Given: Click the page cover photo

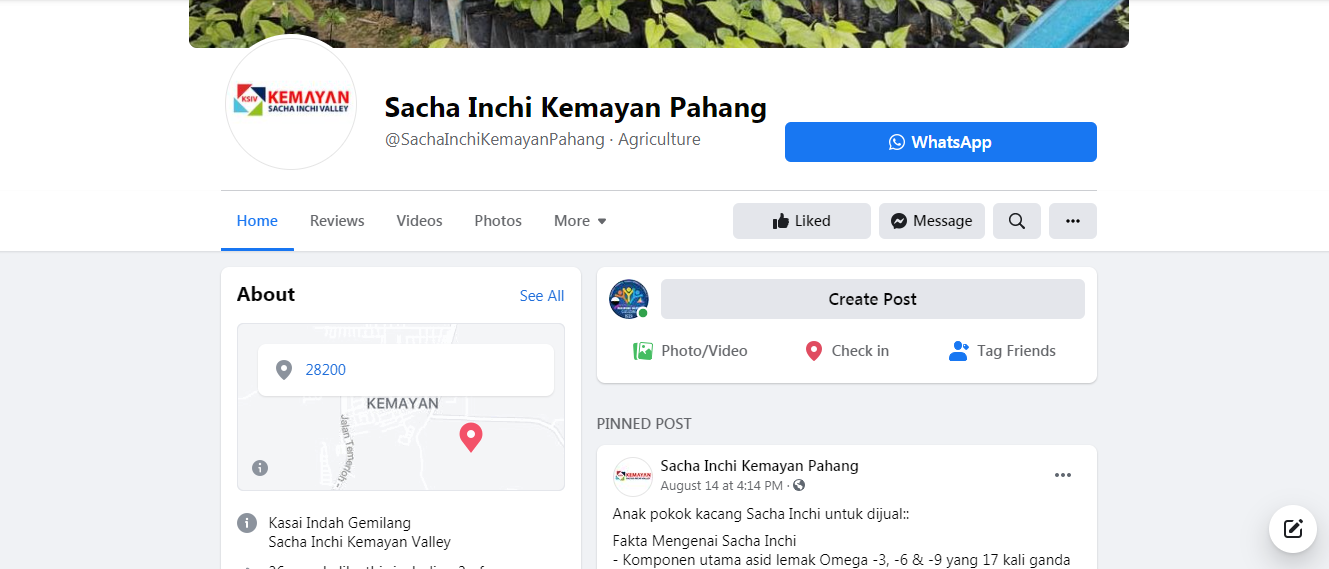Looking at the screenshot, I should (659, 24).
